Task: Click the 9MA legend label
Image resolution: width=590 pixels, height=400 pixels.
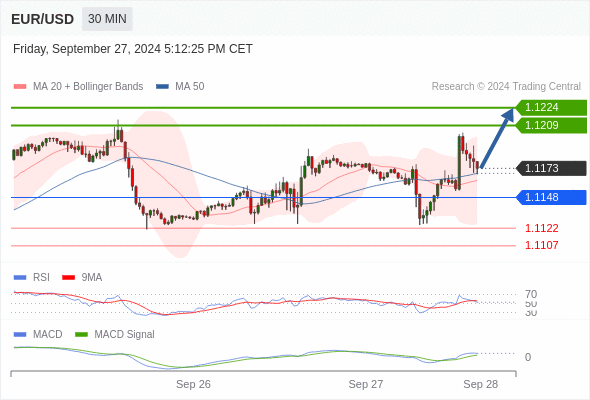Action: tap(91, 278)
